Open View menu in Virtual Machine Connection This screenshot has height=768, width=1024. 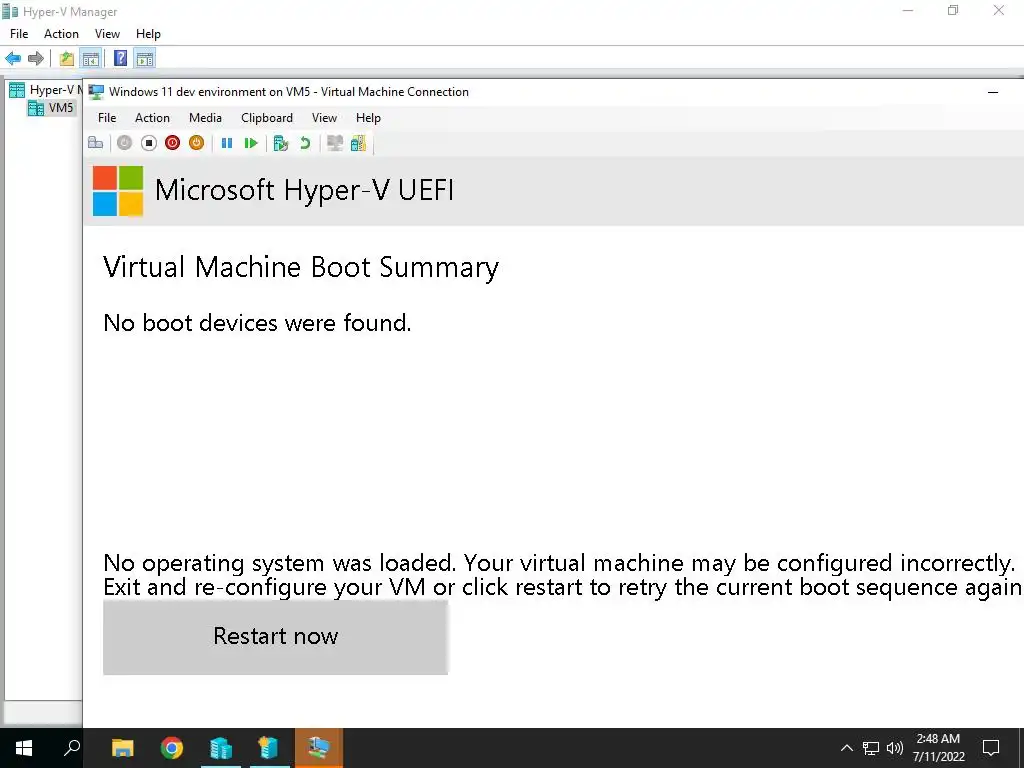tap(325, 118)
